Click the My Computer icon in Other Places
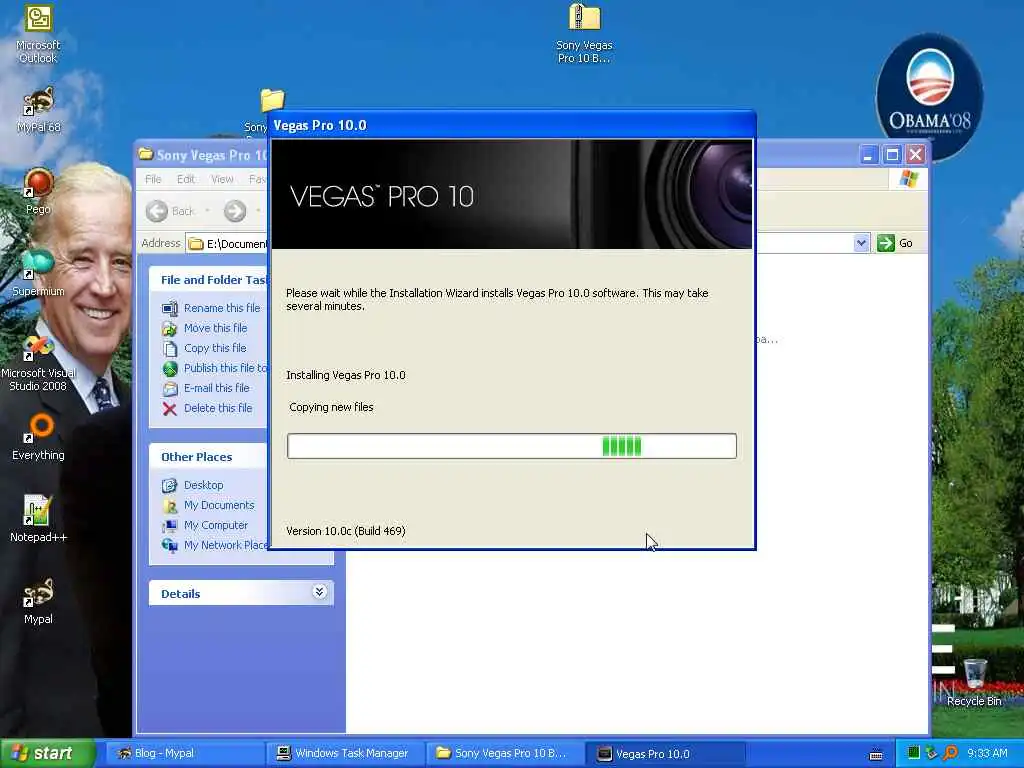The width and height of the screenshot is (1024, 768). coord(170,526)
